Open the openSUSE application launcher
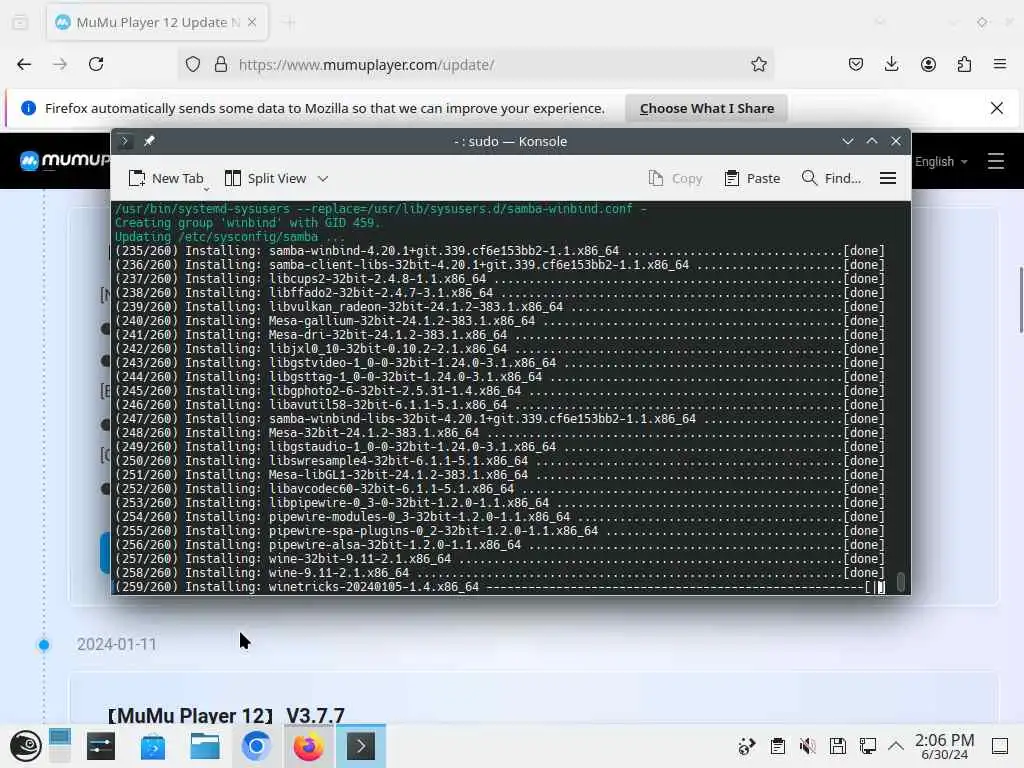The width and height of the screenshot is (1024, 768). tap(25, 746)
